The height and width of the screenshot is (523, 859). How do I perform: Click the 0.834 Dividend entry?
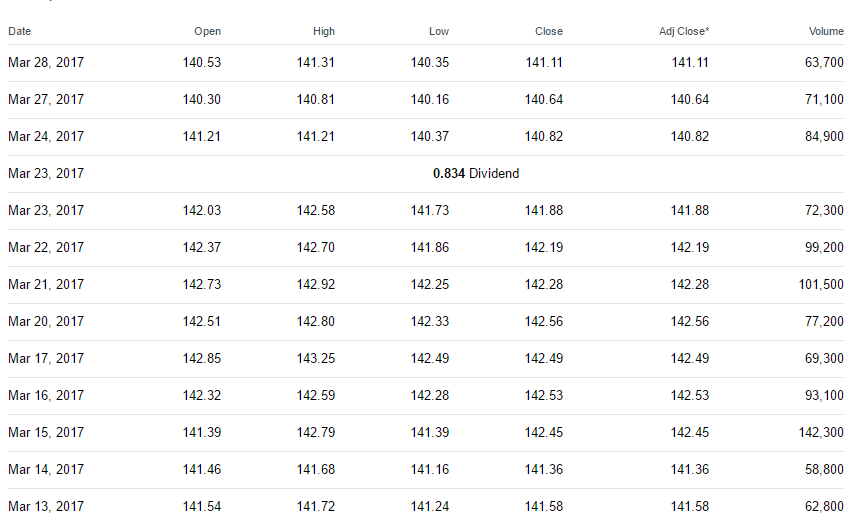[x=476, y=174]
